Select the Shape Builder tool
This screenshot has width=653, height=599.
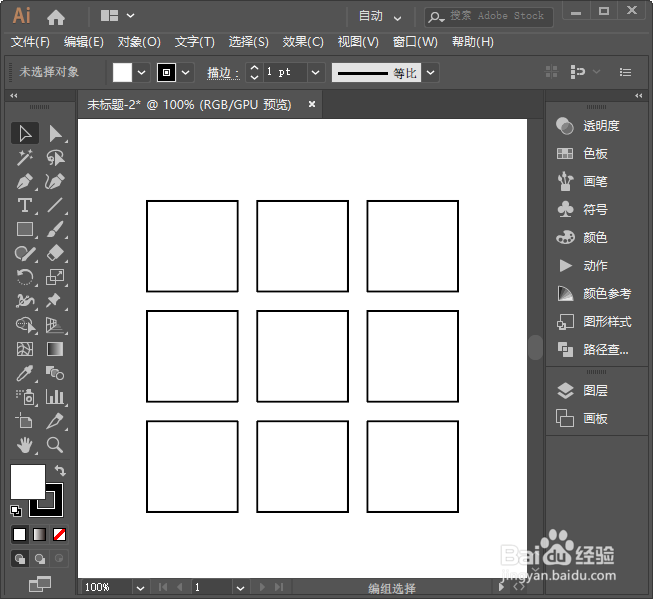pyautogui.click(x=25, y=325)
